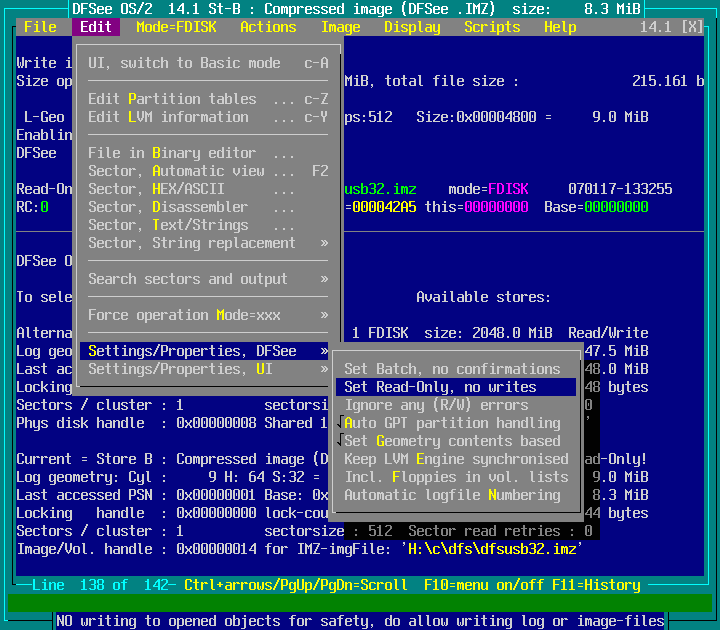
Task: Open the File menu
Action: [x=40, y=27]
